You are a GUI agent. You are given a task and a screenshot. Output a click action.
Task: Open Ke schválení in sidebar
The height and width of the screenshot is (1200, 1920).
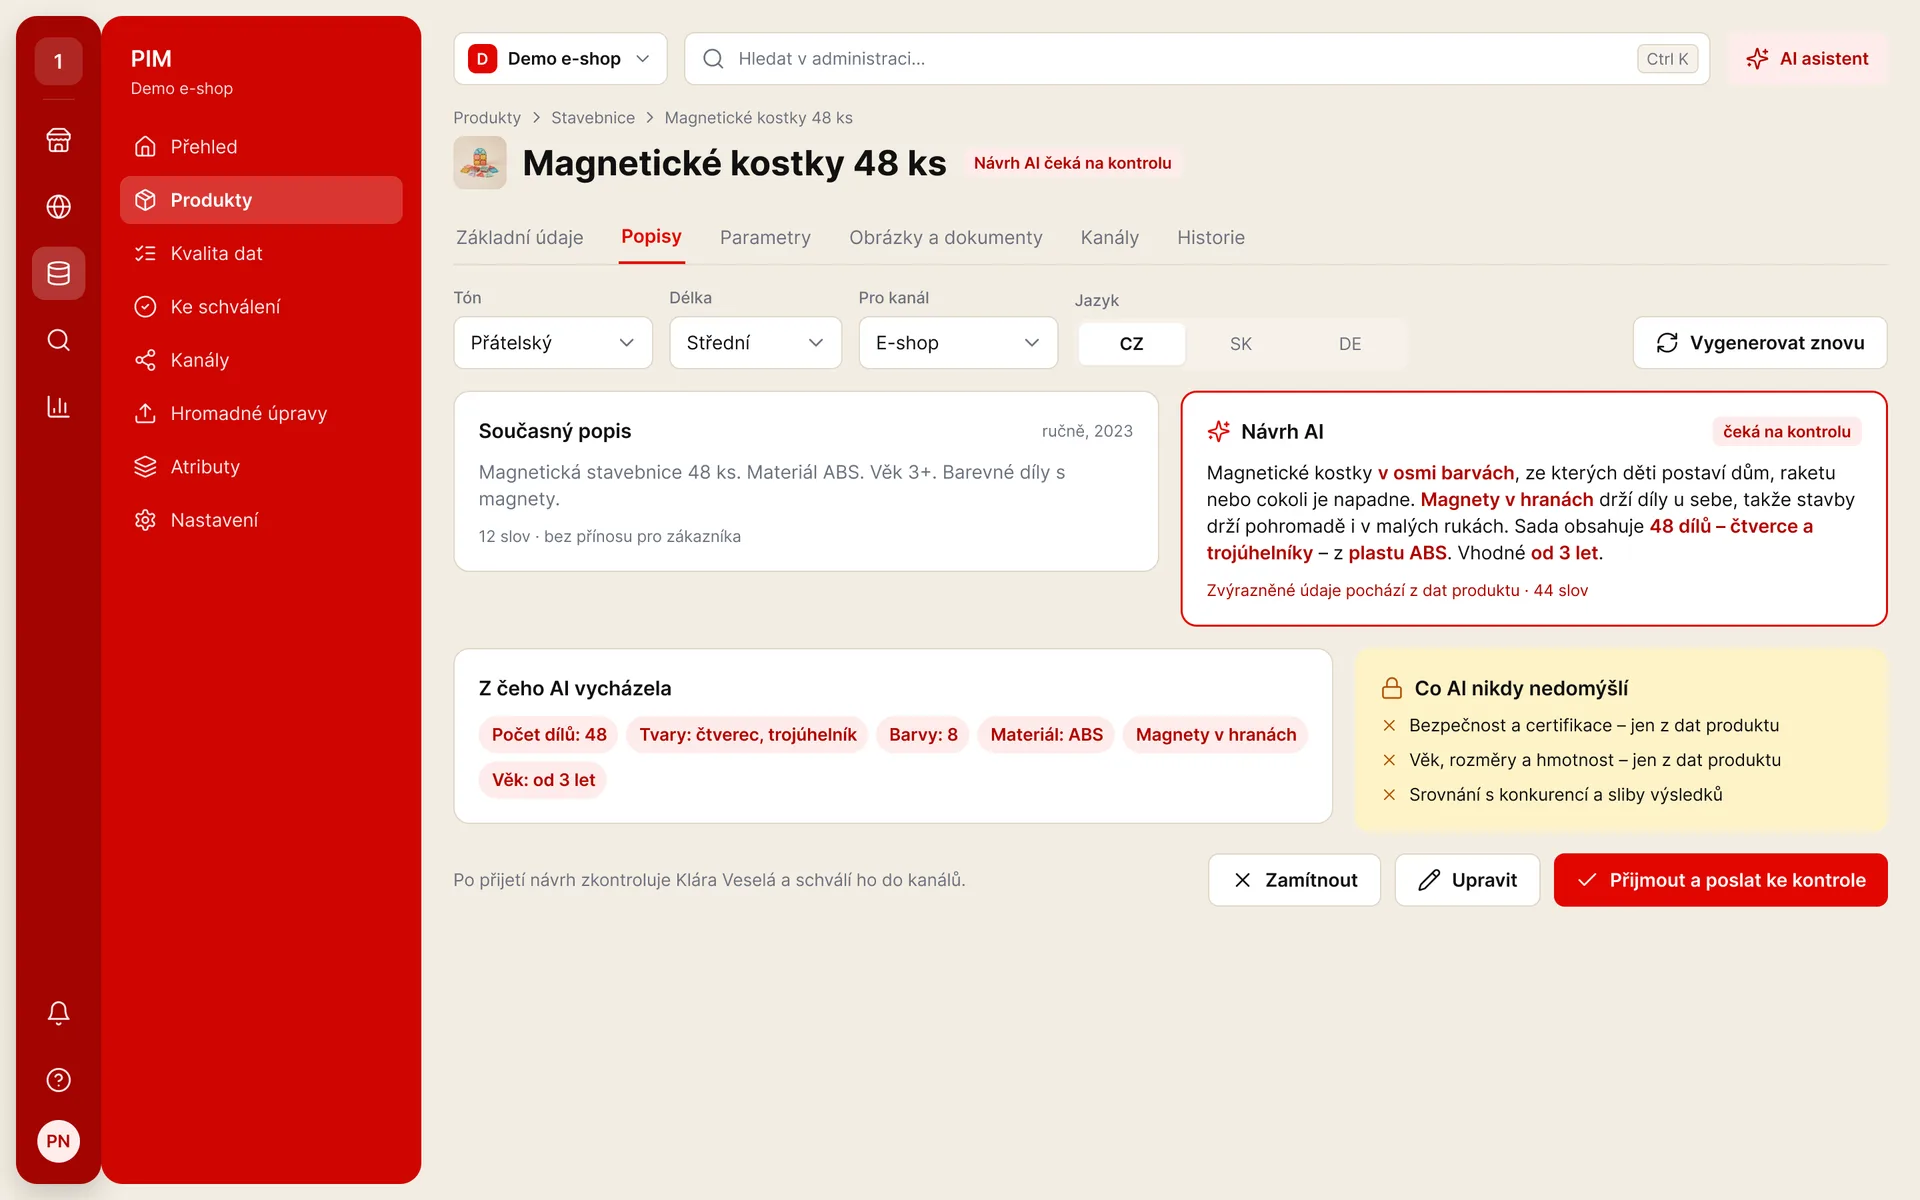pos(261,307)
